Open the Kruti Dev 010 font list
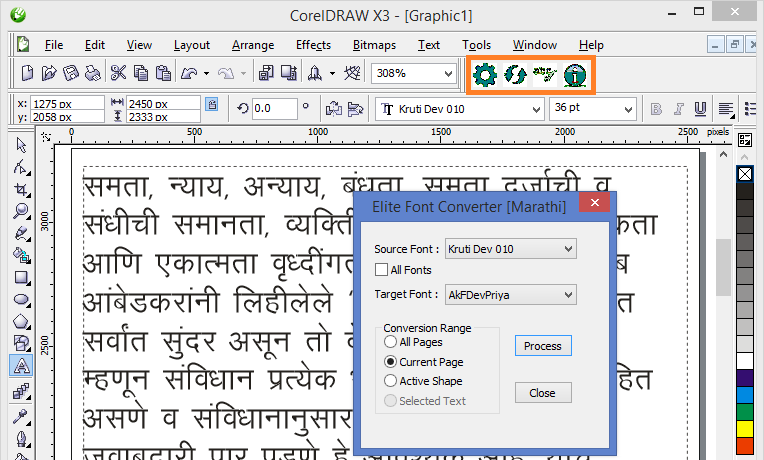This screenshot has height=460, width=764. point(536,110)
